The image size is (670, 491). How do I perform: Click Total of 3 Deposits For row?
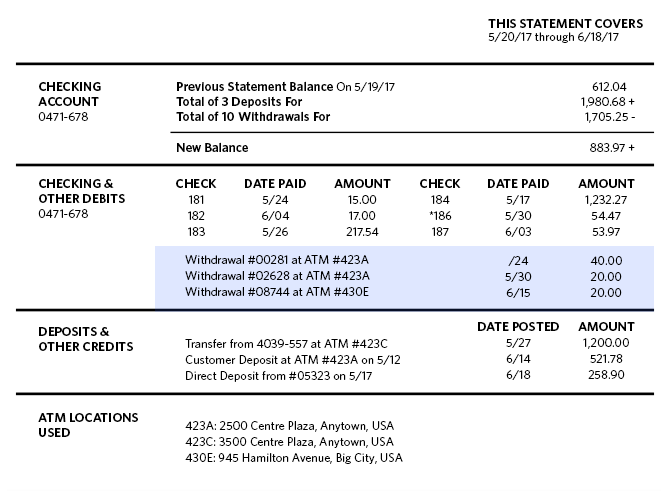[405, 102]
